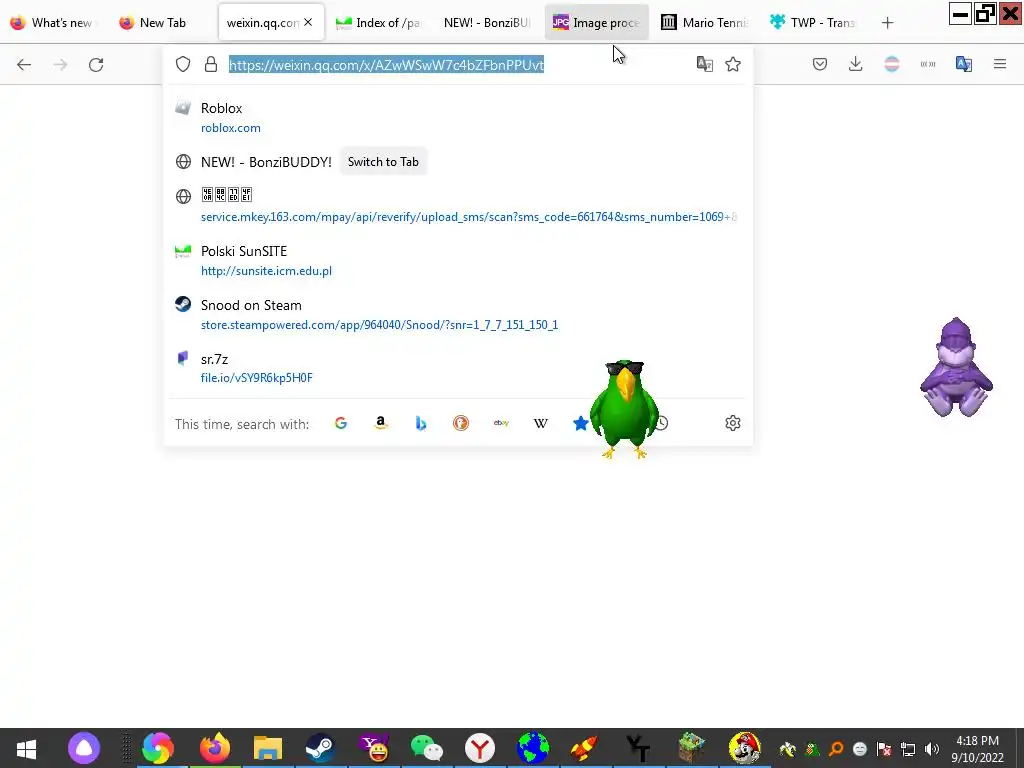This screenshot has height=768, width=1024.
Task: Search this time with Bing
Action: (x=421, y=423)
